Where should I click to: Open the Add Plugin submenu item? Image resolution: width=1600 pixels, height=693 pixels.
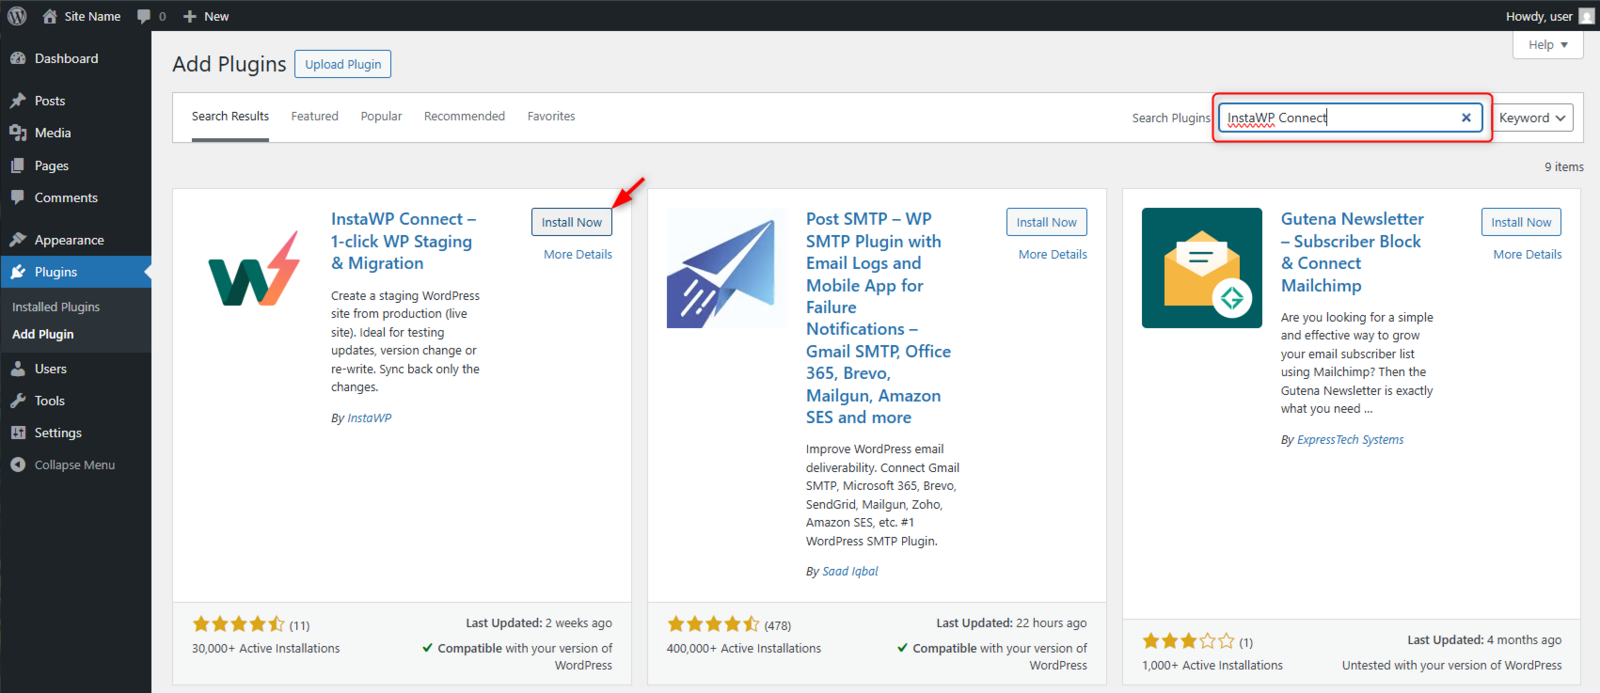tap(43, 335)
